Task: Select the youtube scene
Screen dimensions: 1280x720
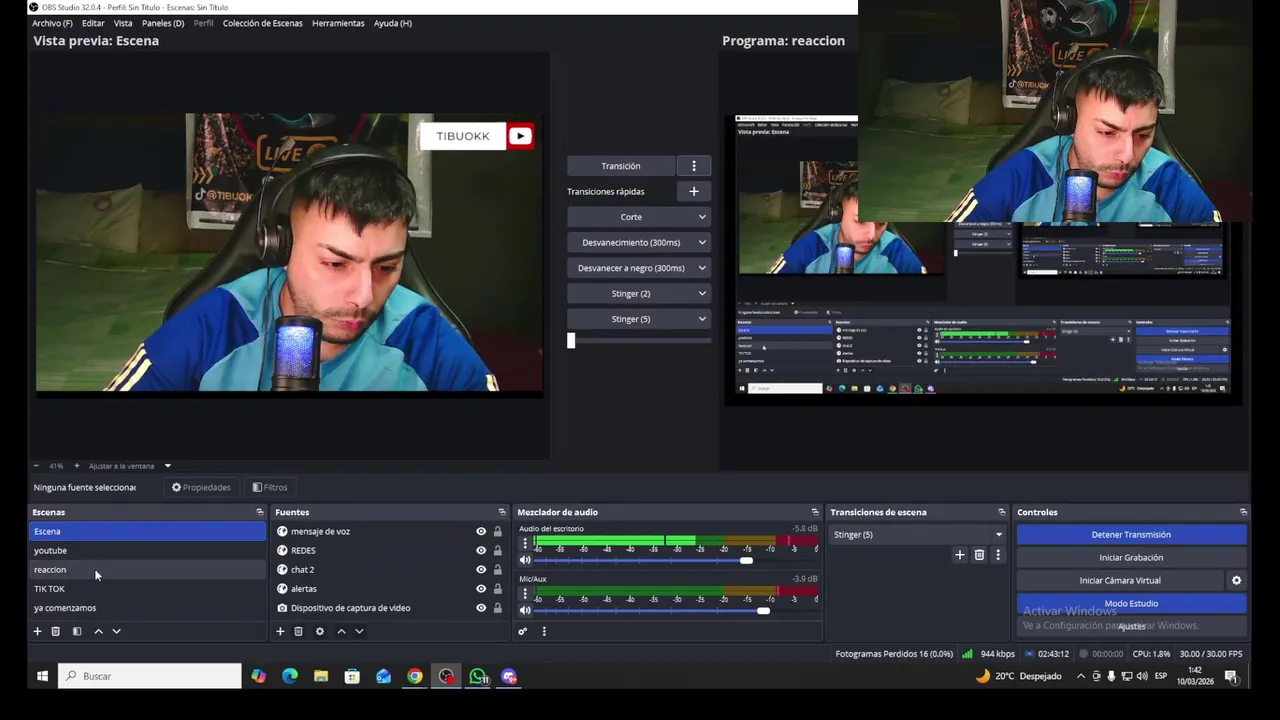Action: [x=147, y=551]
